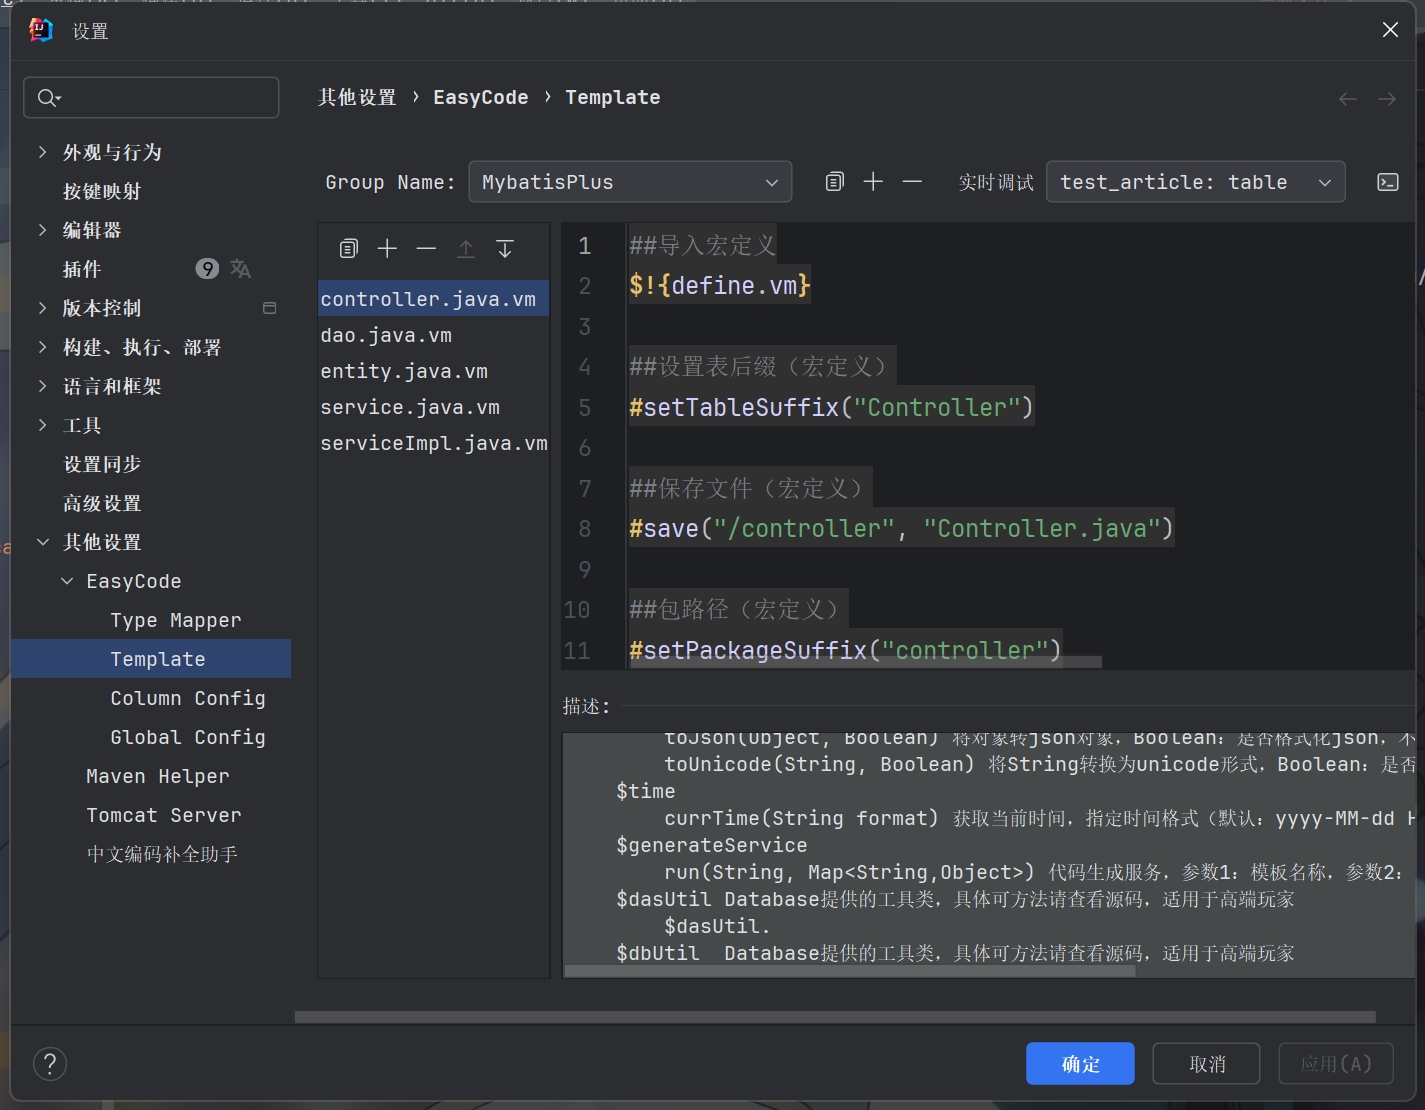Open the test_article: table dropdown
Image resolution: width=1425 pixels, height=1110 pixels.
(x=1195, y=182)
